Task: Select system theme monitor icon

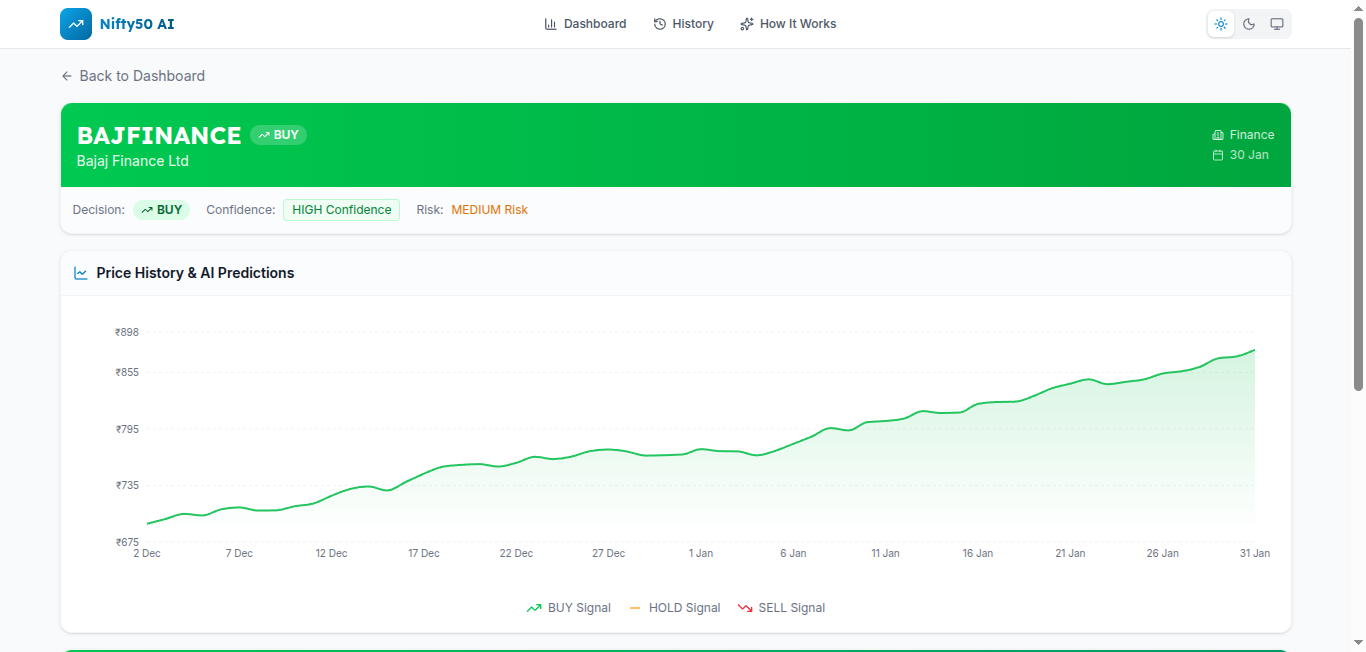Action: click(1277, 24)
